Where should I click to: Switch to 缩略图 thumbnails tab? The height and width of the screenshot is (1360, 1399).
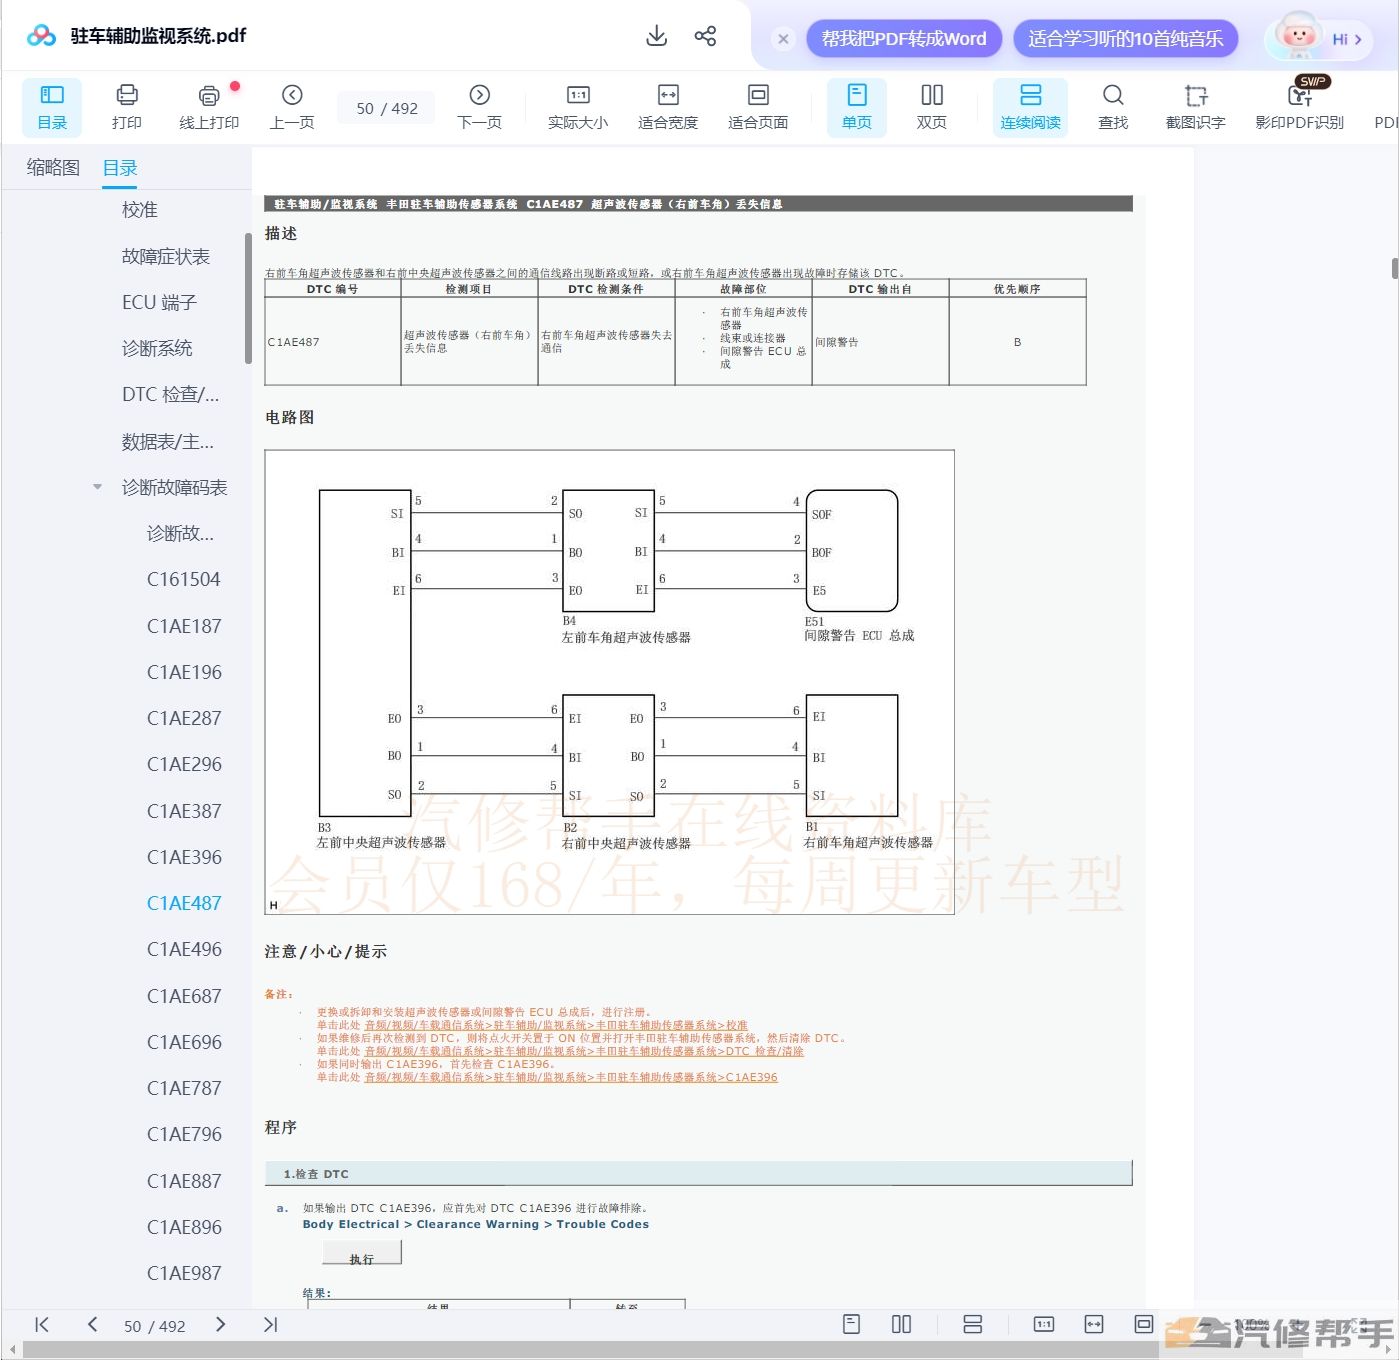point(53,167)
